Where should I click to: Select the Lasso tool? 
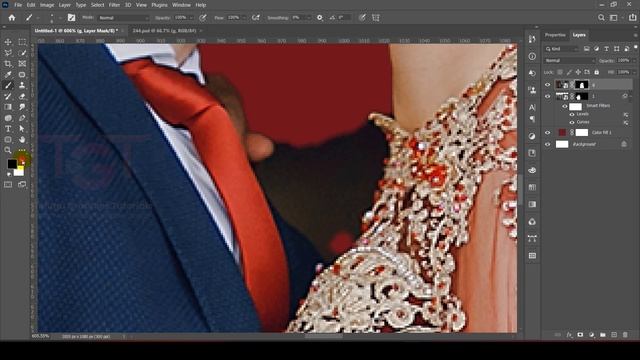pos(8,53)
